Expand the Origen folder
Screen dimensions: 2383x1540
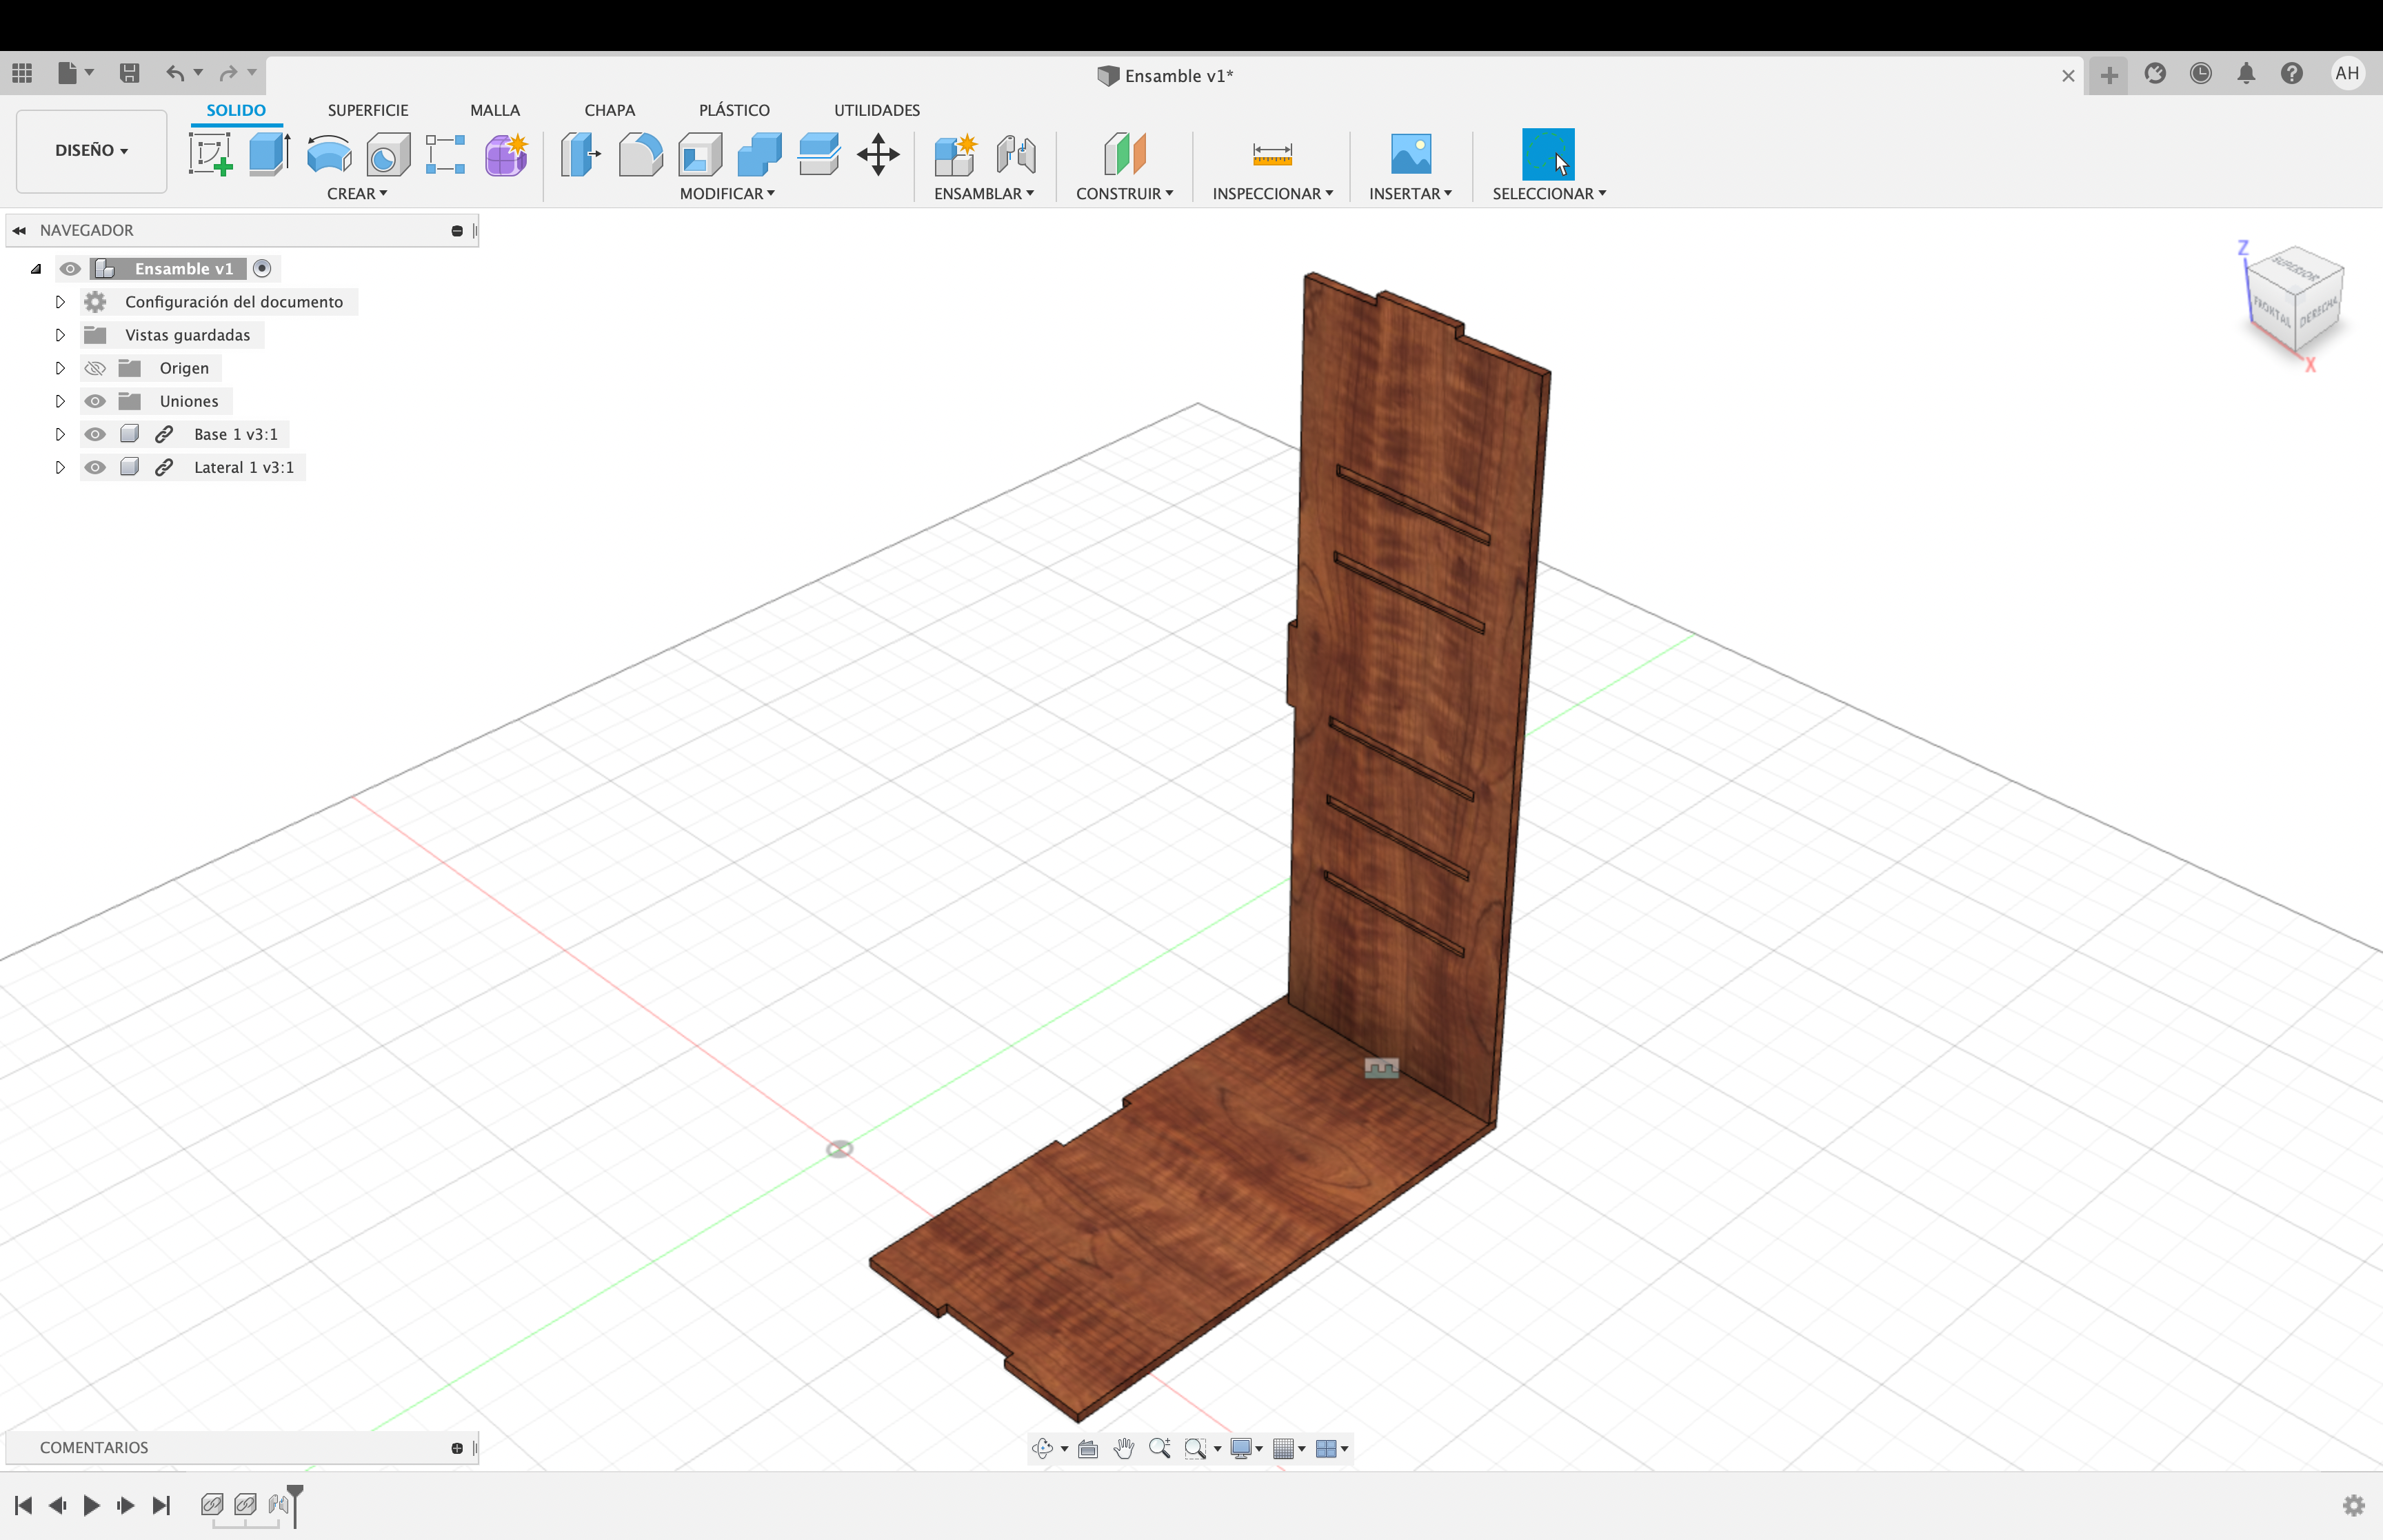(x=60, y=368)
